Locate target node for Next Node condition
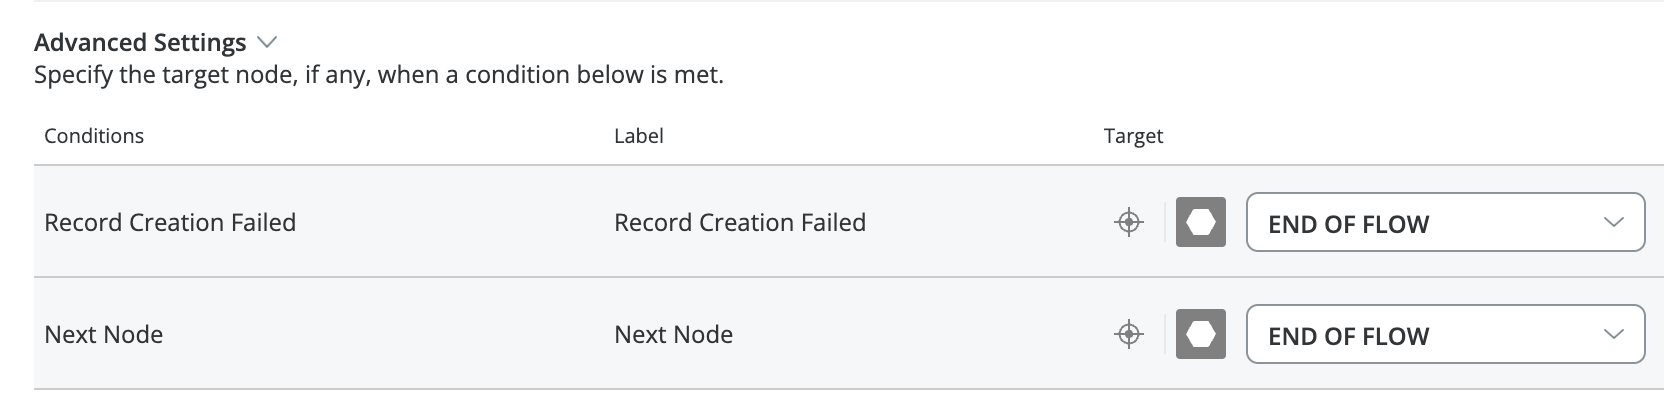The image size is (1674, 414). click(1128, 334)
